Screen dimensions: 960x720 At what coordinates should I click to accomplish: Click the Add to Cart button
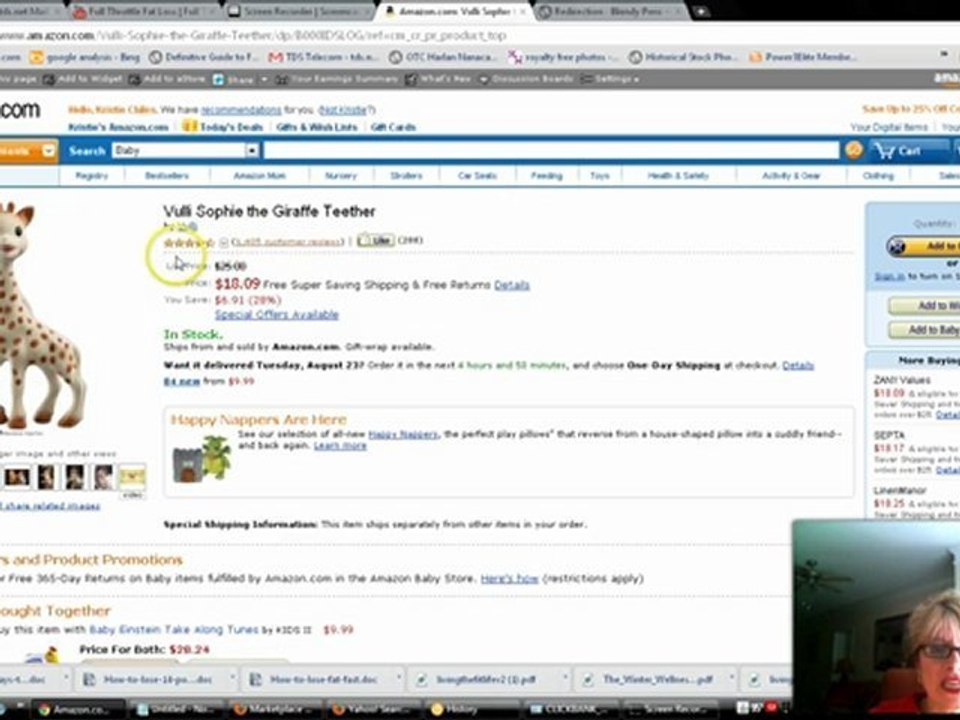pos(923,246)
